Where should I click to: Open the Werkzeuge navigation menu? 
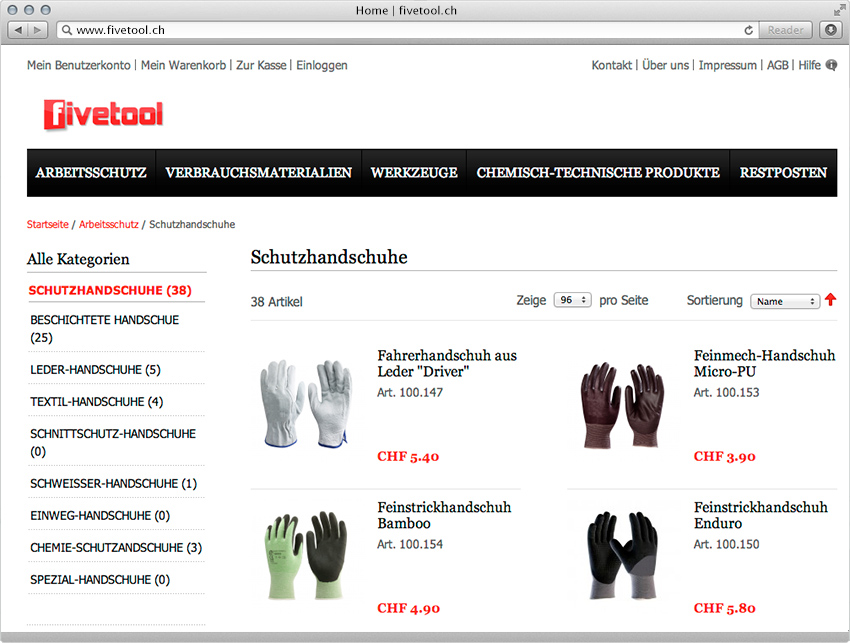coord(414,172)
